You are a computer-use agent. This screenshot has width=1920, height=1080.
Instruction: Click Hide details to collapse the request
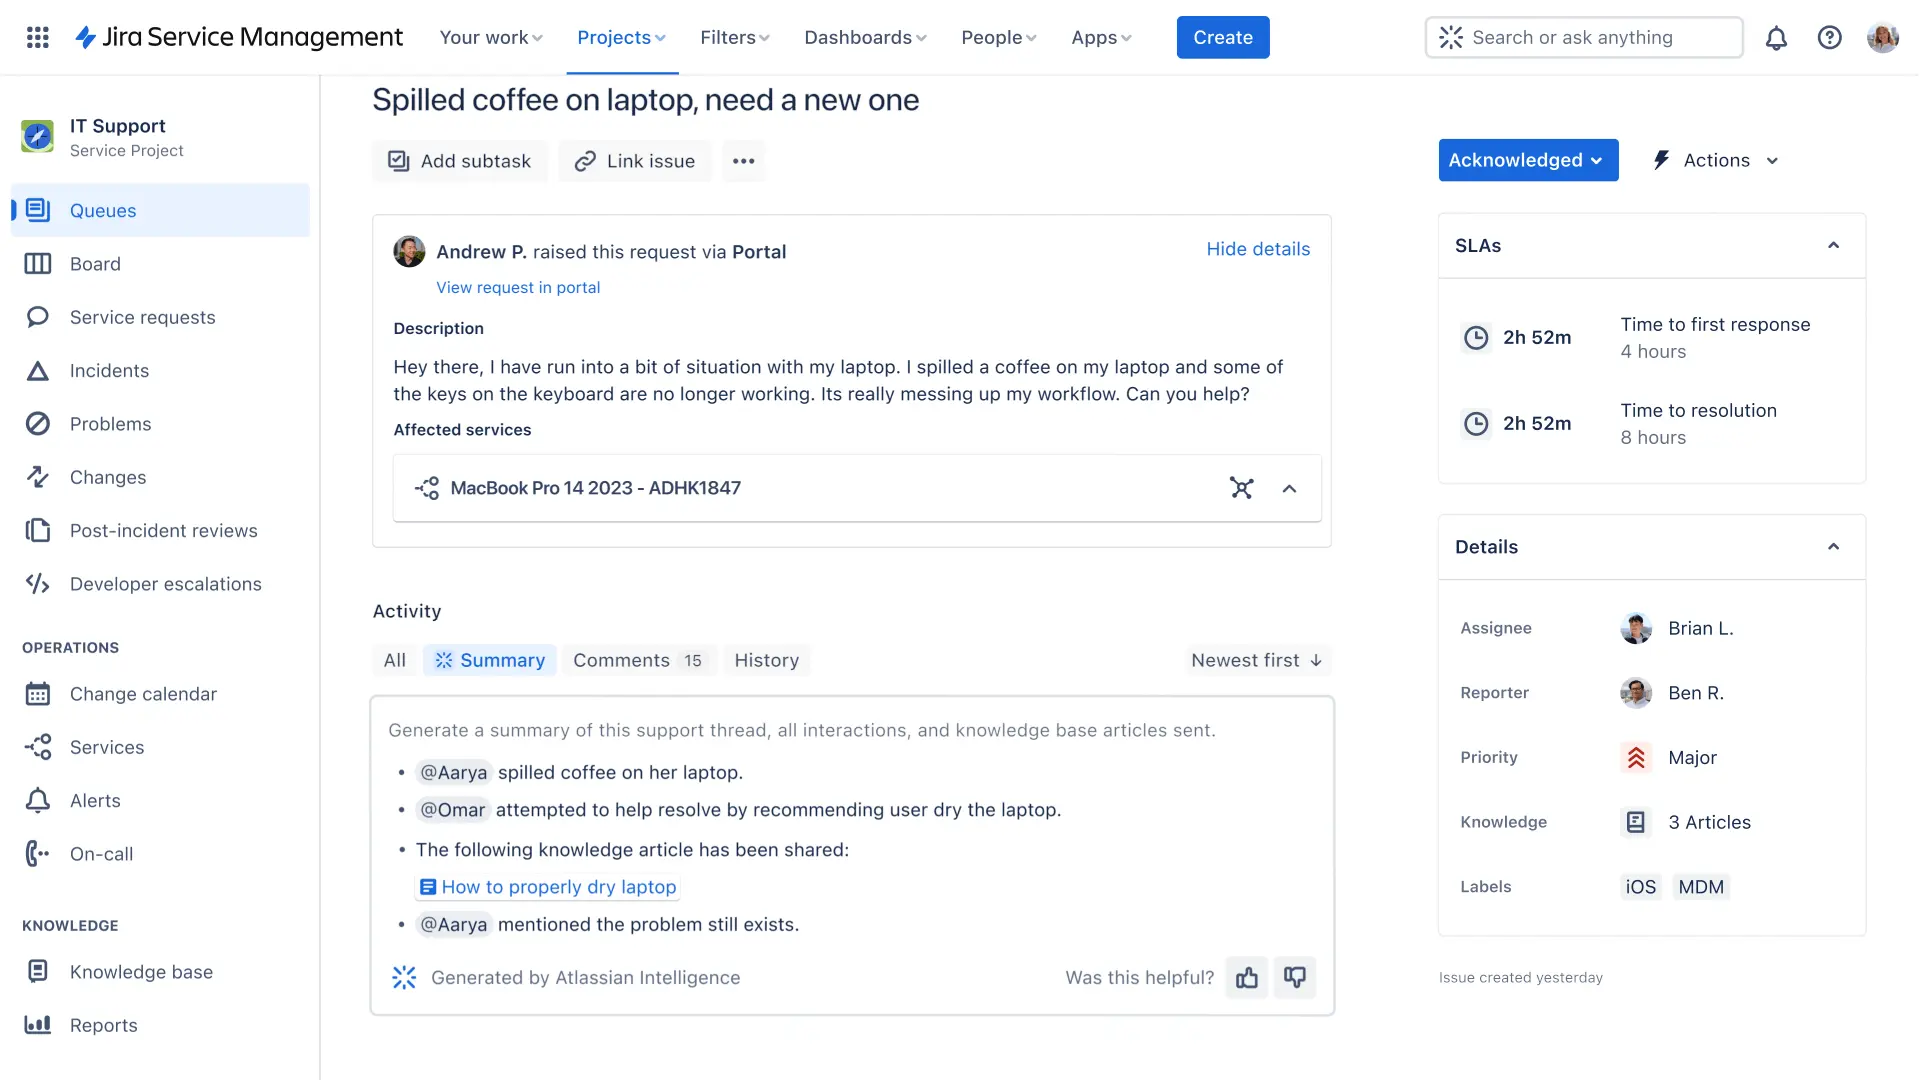point(1257,249)
